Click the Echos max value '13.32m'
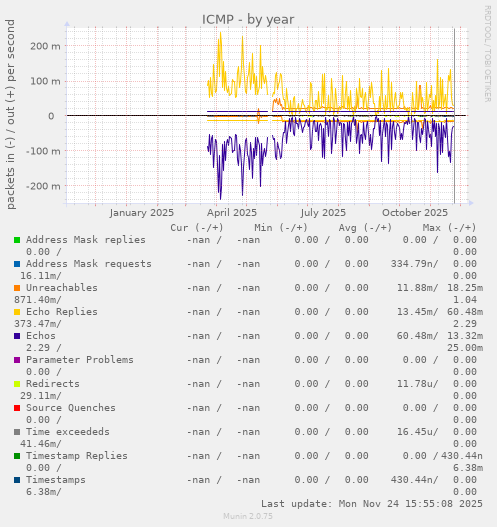497x527 pixels. pyautogui.click(x=465, y=335)
